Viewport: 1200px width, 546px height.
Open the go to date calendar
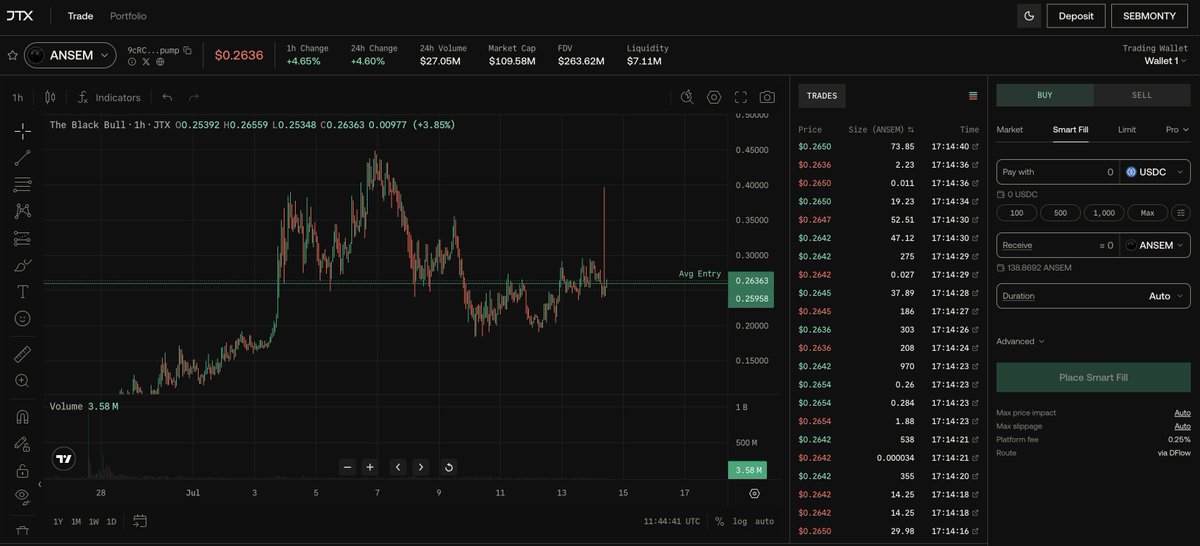pos(139,521)
